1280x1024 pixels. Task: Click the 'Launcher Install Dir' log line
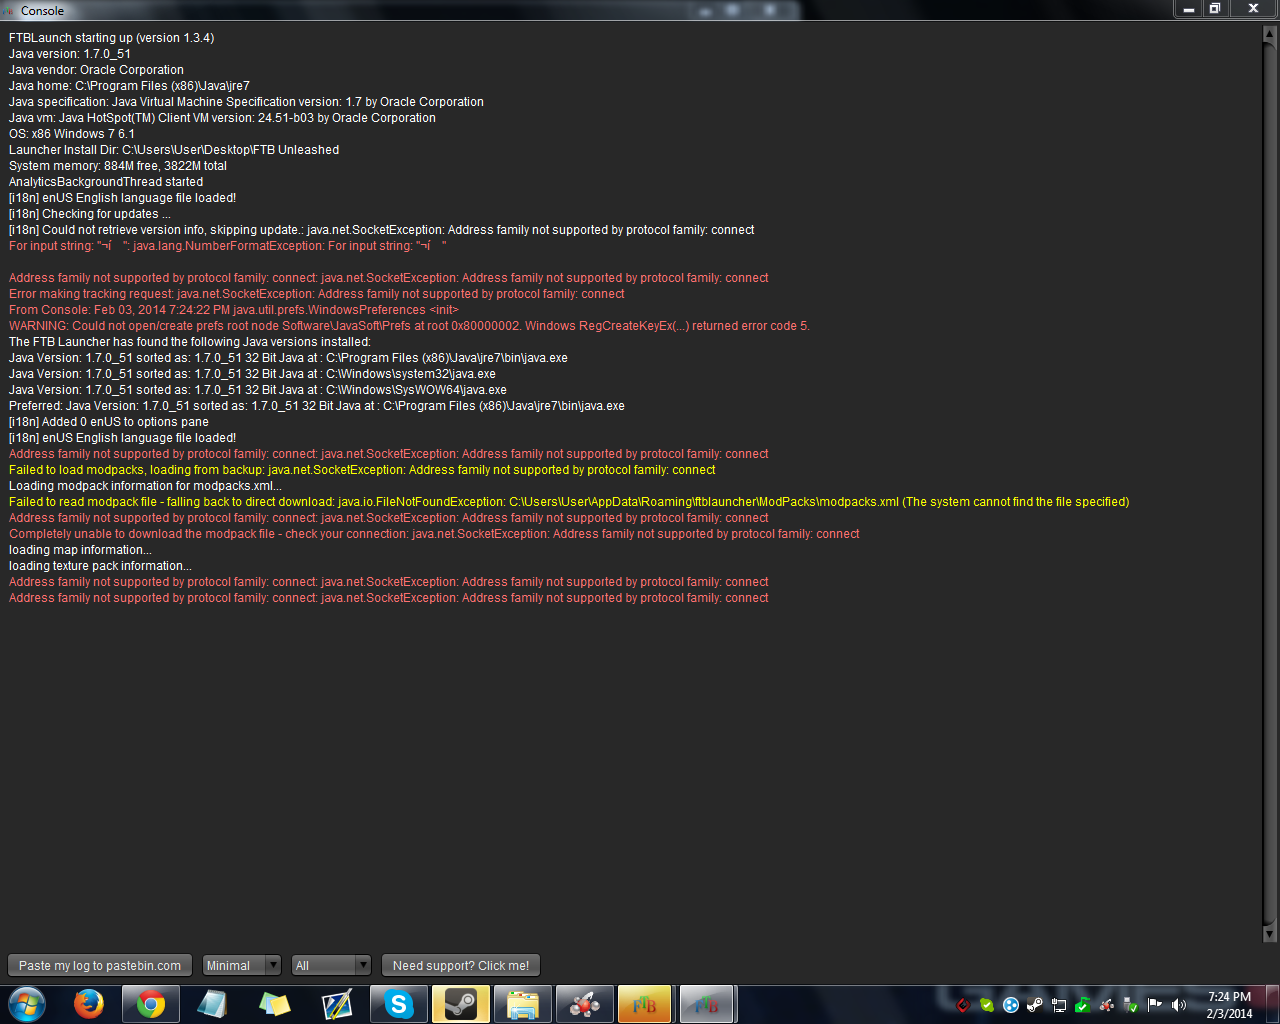174,150
